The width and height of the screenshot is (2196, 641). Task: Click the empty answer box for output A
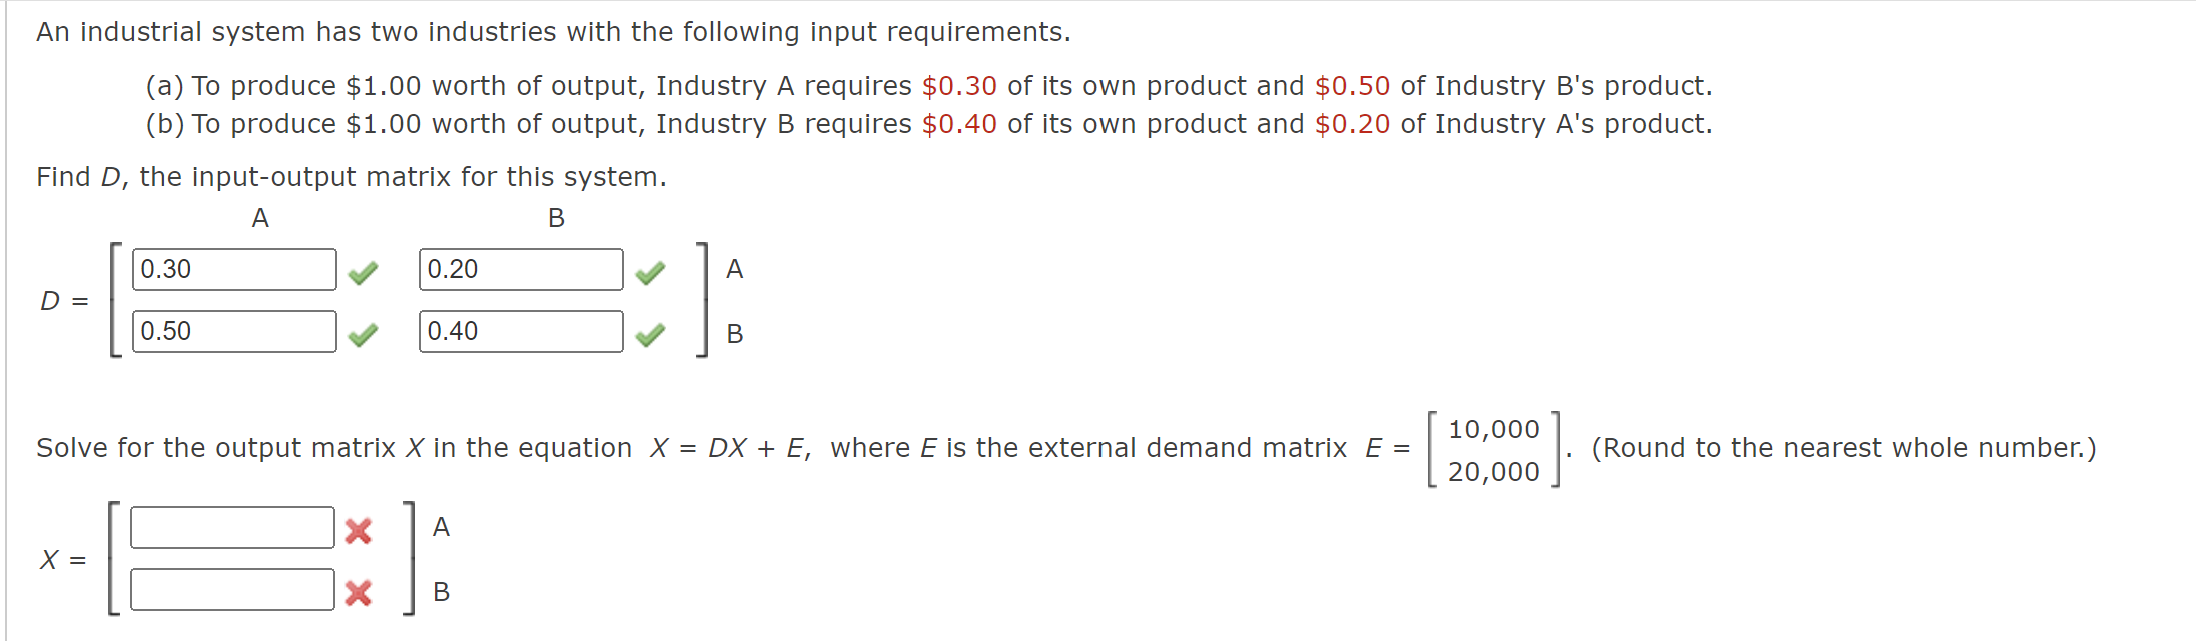pyautogui.click(x=233, y=529)
